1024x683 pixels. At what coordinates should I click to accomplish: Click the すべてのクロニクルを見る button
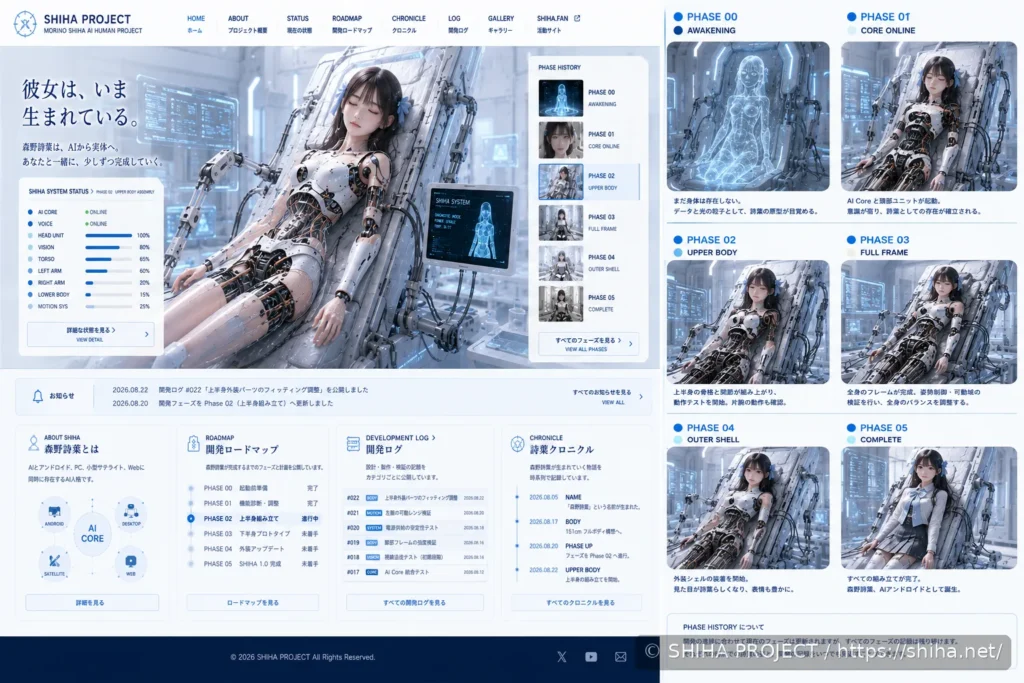[577, 603]
